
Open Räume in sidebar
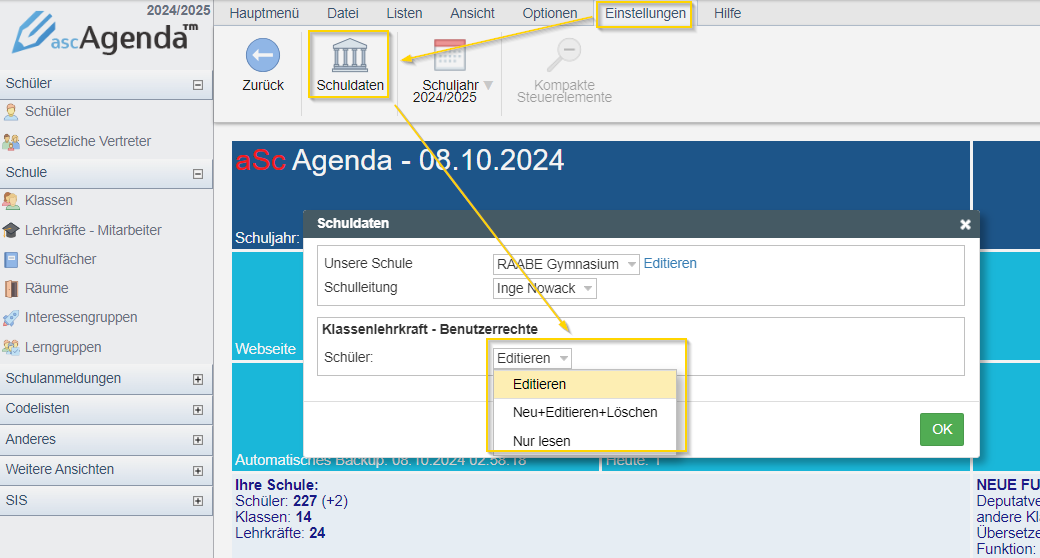[x=46, y=289]
